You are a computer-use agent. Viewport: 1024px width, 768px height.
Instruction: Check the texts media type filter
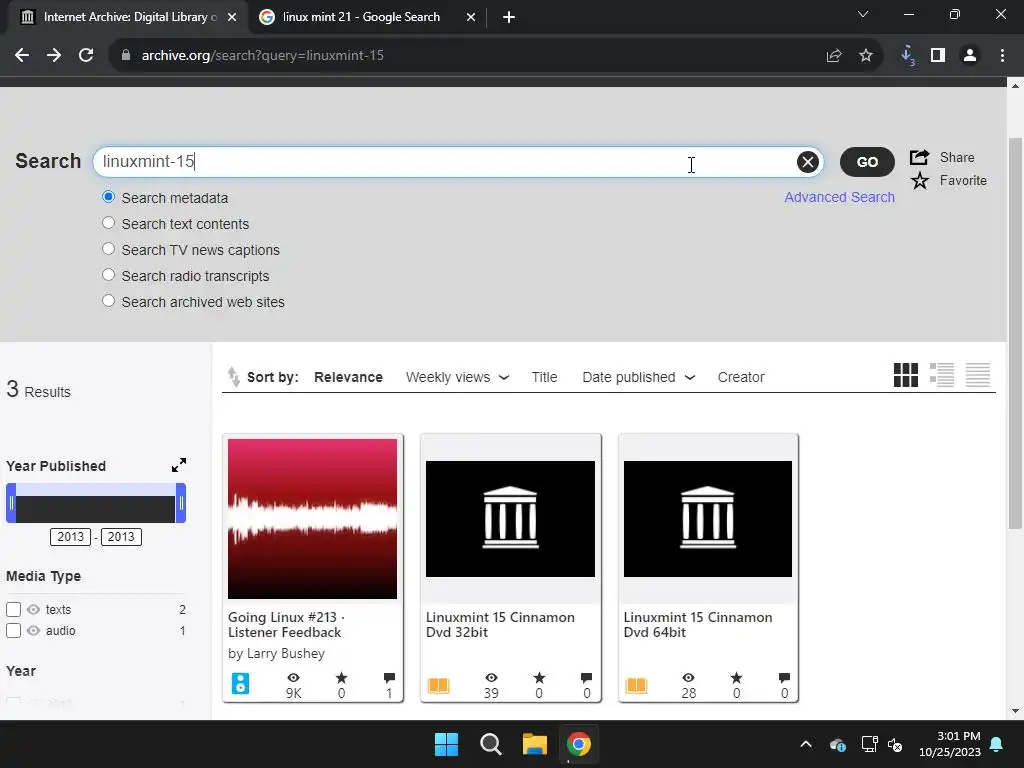[x=13, y=609]
